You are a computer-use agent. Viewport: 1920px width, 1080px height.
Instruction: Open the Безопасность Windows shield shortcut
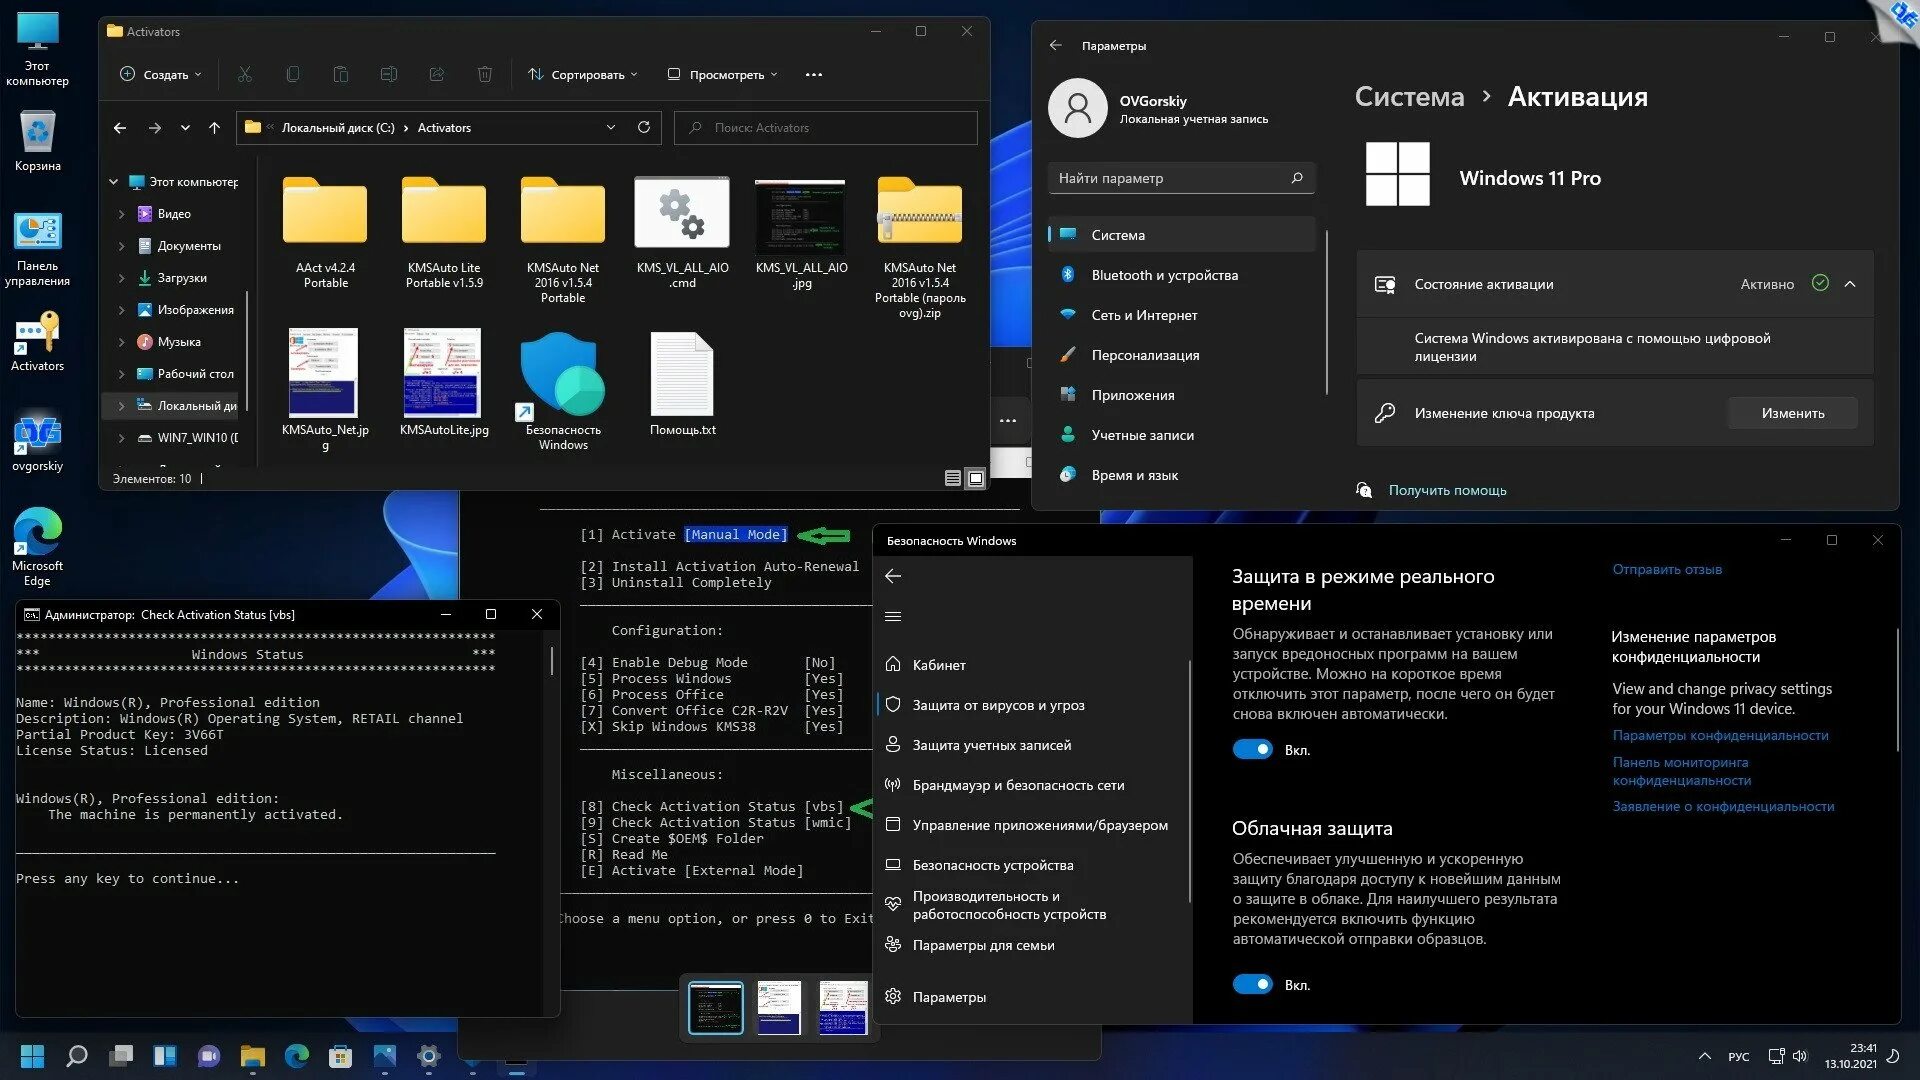pyautogui.click(x=563, y=375)
